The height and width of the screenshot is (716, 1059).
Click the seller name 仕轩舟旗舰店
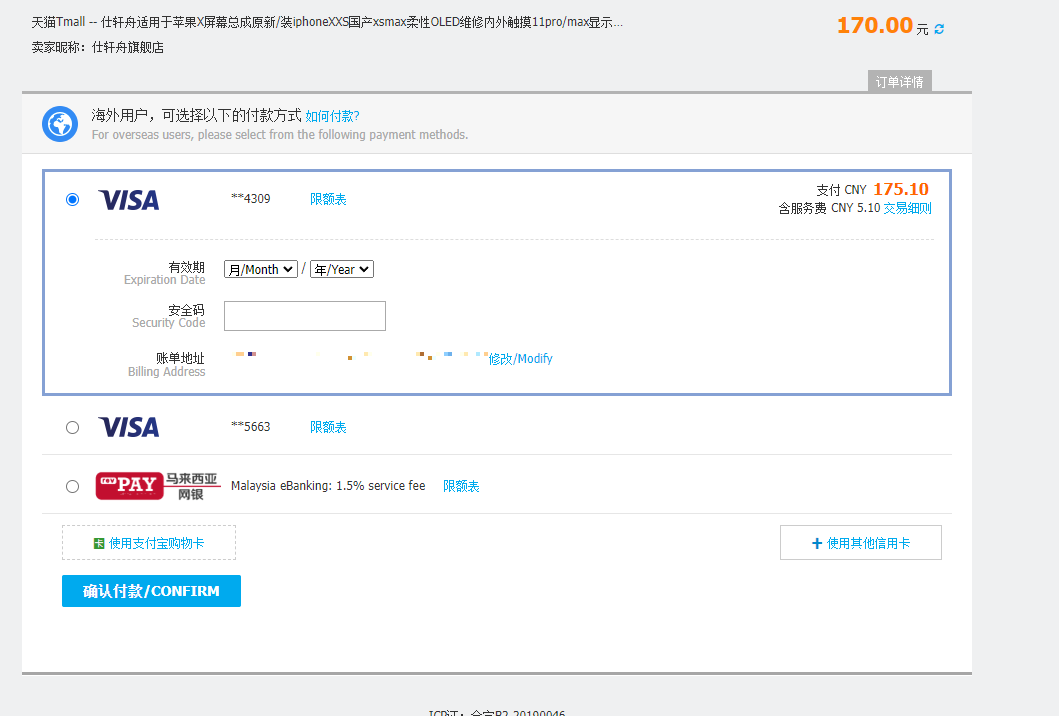[128, 47]
